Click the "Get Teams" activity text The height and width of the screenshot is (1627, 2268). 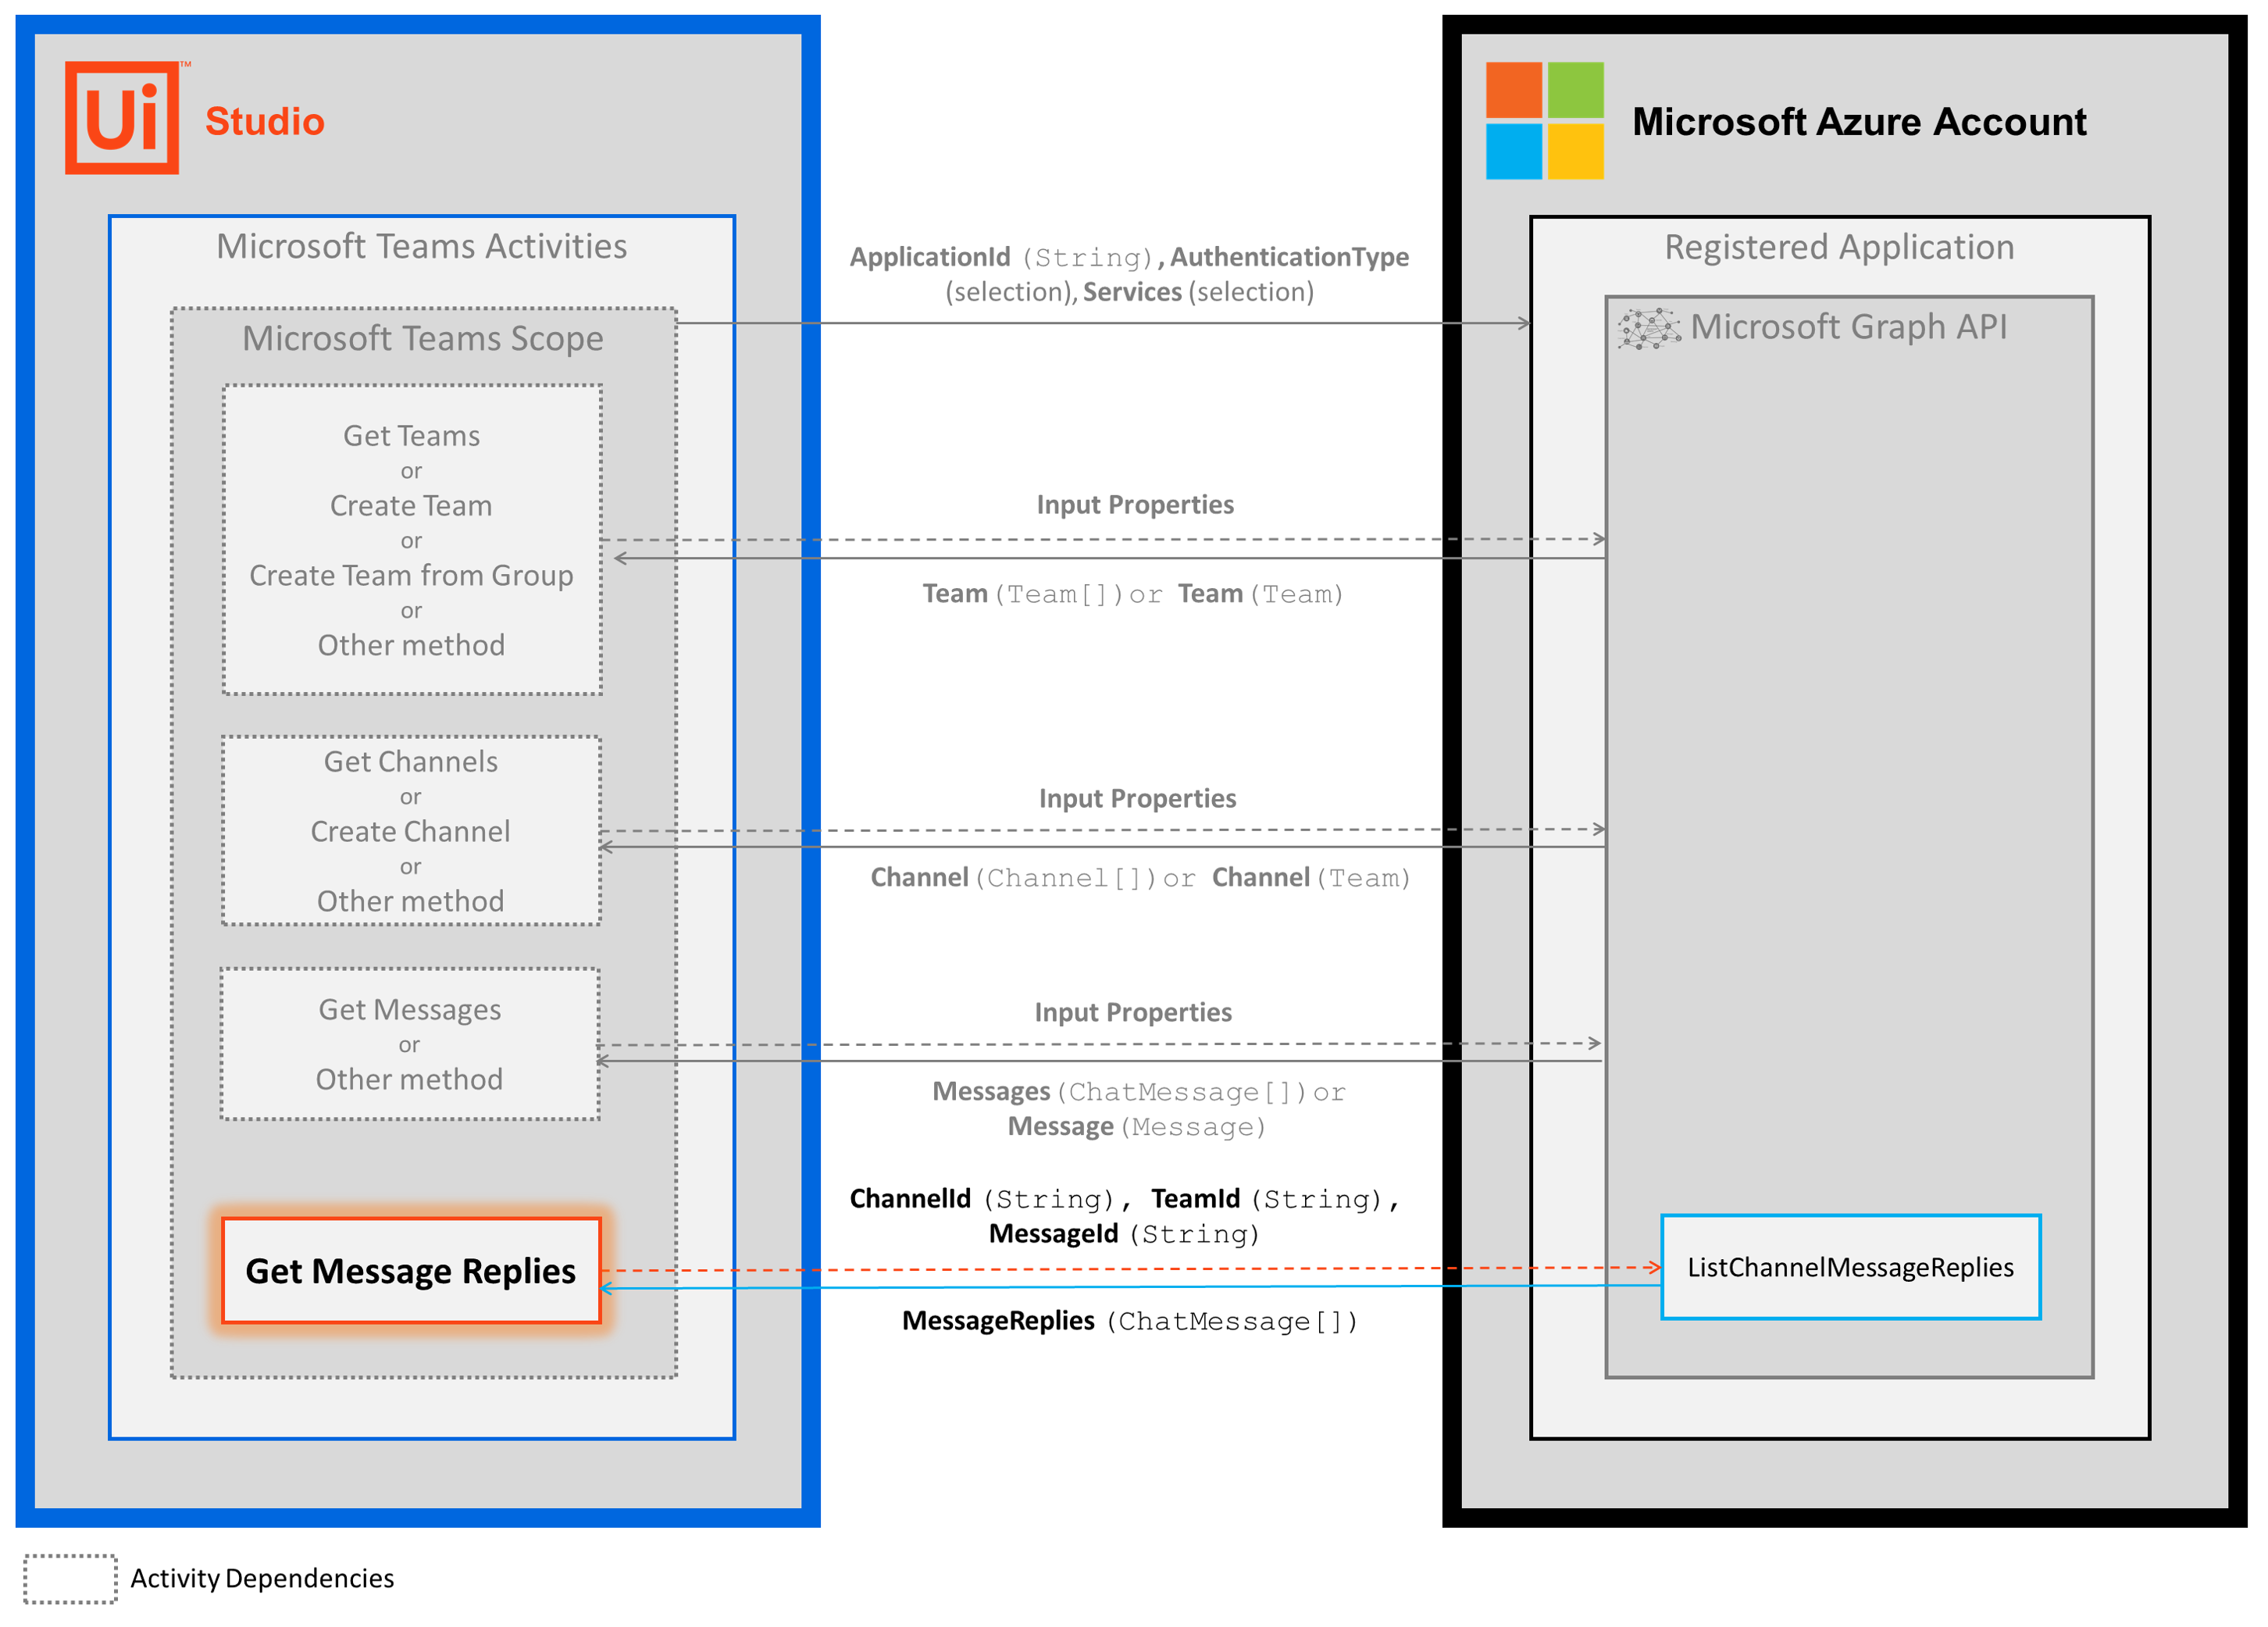(x=411, y=436)
